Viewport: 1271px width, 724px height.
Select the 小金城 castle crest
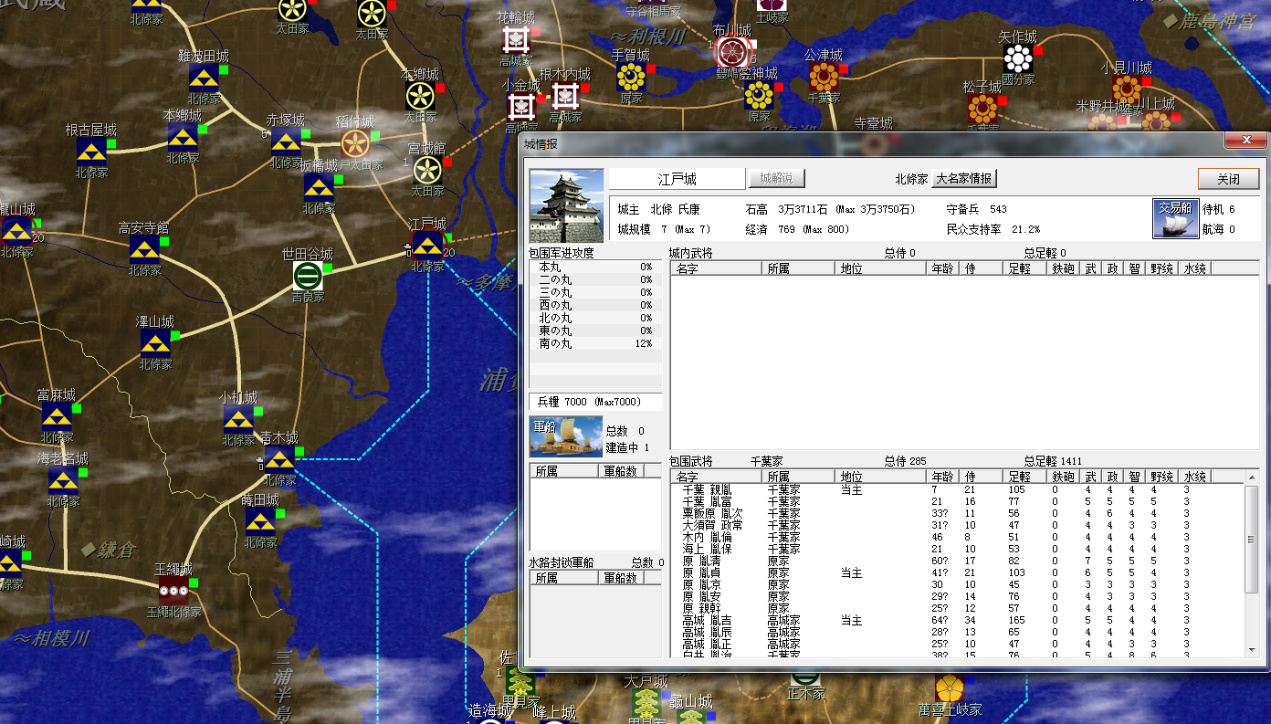[521, 105]
